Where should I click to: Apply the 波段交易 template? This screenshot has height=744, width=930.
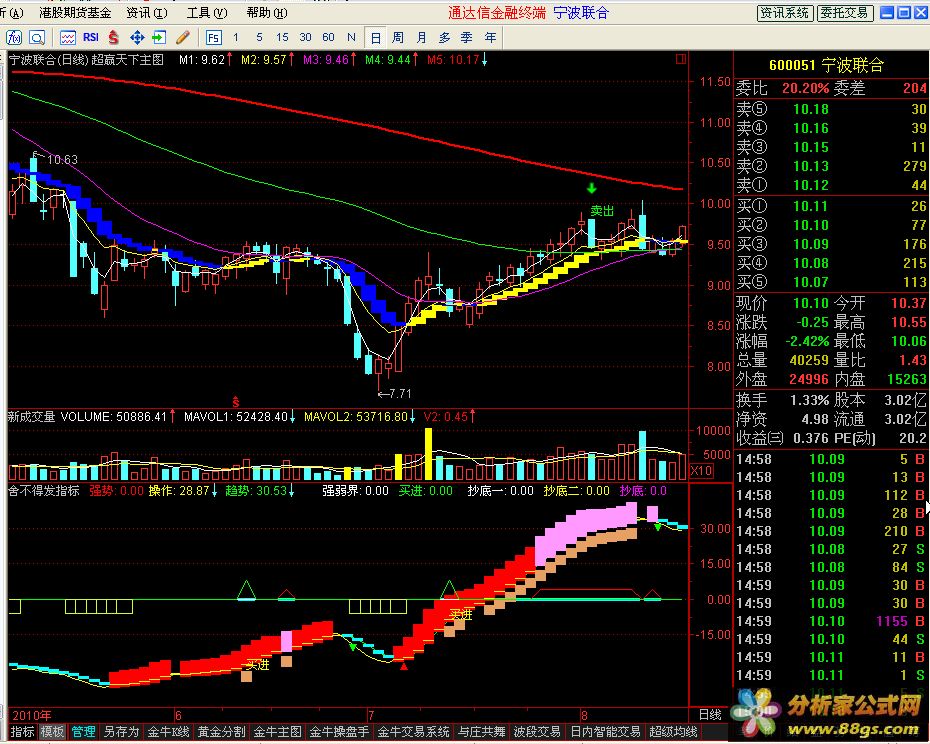537,732
